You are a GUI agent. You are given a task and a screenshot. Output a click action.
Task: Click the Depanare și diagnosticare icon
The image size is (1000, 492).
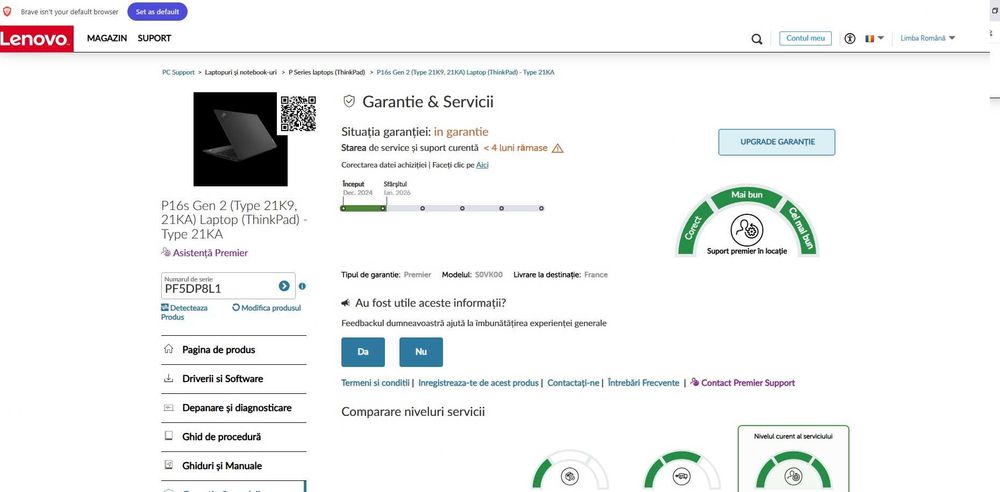pos(168,407)
